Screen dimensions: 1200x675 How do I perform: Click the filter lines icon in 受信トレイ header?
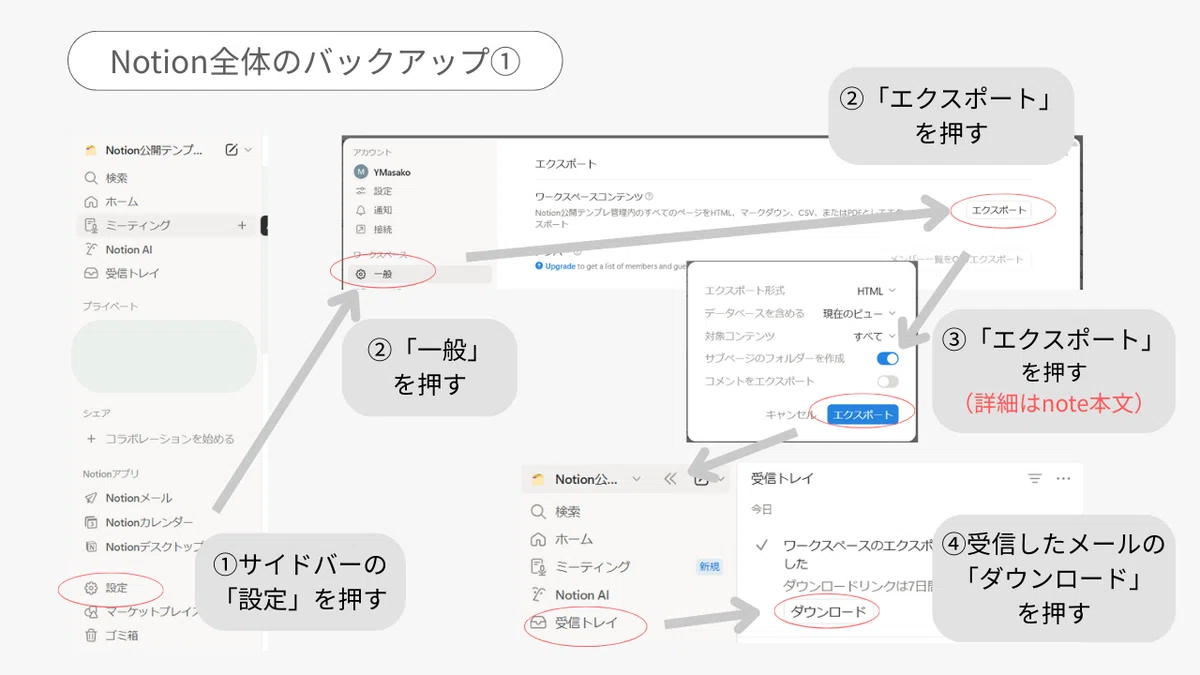[x=1035, y=479]
